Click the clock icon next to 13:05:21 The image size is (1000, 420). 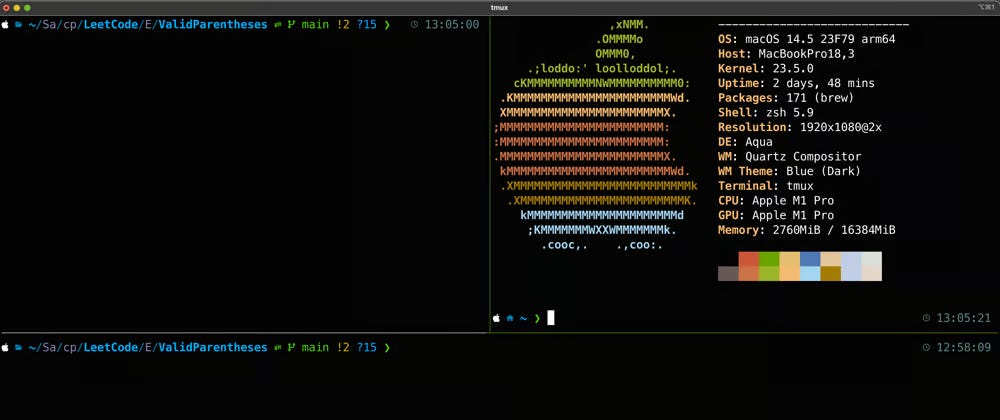pyautogui.click(x=926, y=318)
